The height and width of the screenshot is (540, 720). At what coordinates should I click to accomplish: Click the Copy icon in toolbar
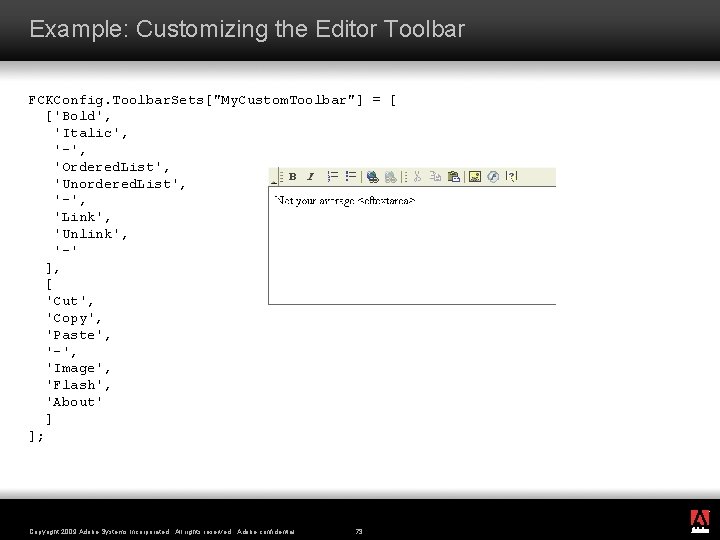coord(435,177)
